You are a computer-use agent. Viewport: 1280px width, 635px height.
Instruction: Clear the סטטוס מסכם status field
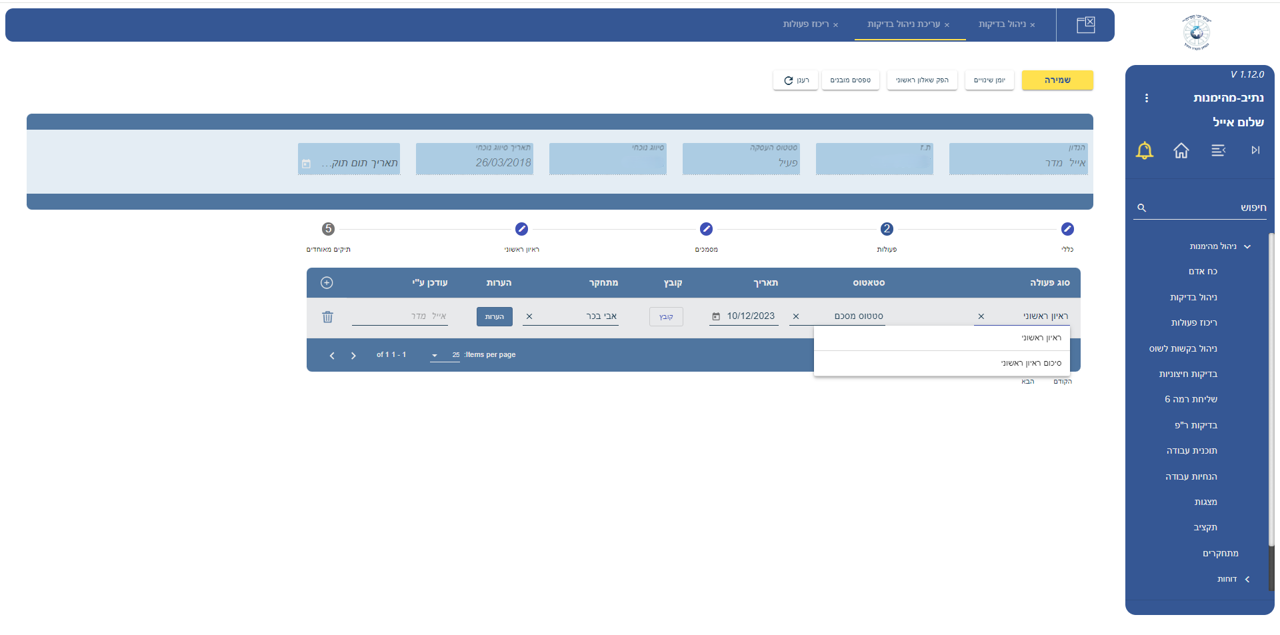[x=796, y=317]
